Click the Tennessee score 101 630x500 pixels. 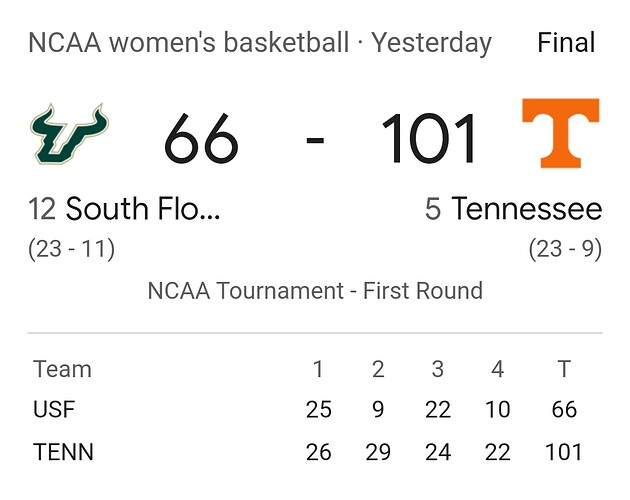click(429, 139)
